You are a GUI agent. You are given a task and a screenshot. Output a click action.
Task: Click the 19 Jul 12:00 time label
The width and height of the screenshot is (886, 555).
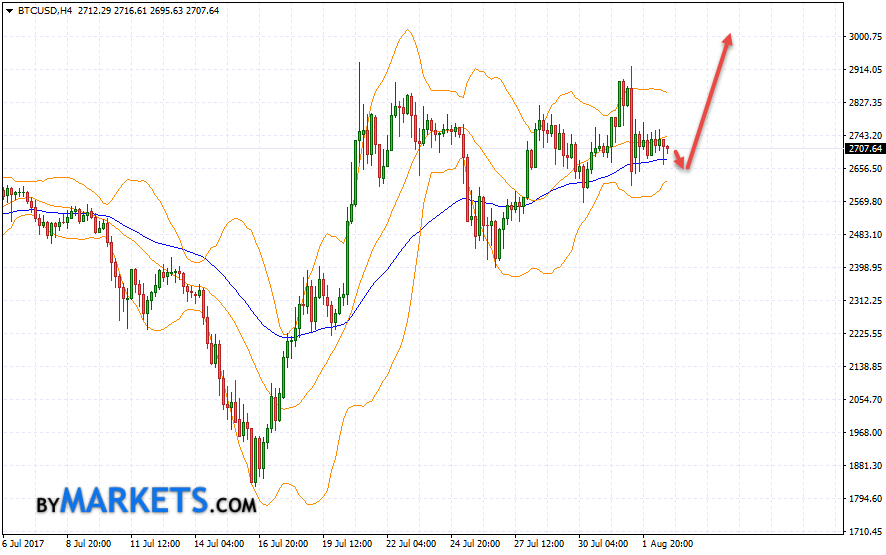click(345, 545)
